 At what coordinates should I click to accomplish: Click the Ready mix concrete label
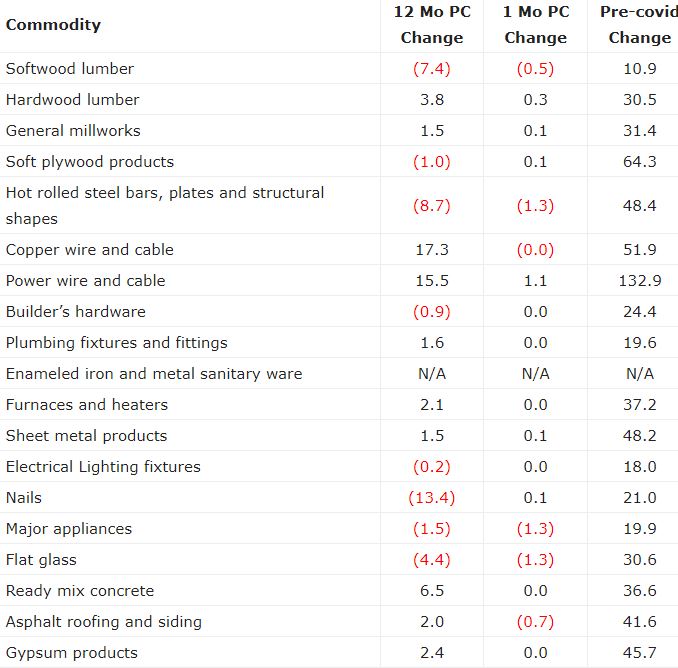[x=80, y=591]
